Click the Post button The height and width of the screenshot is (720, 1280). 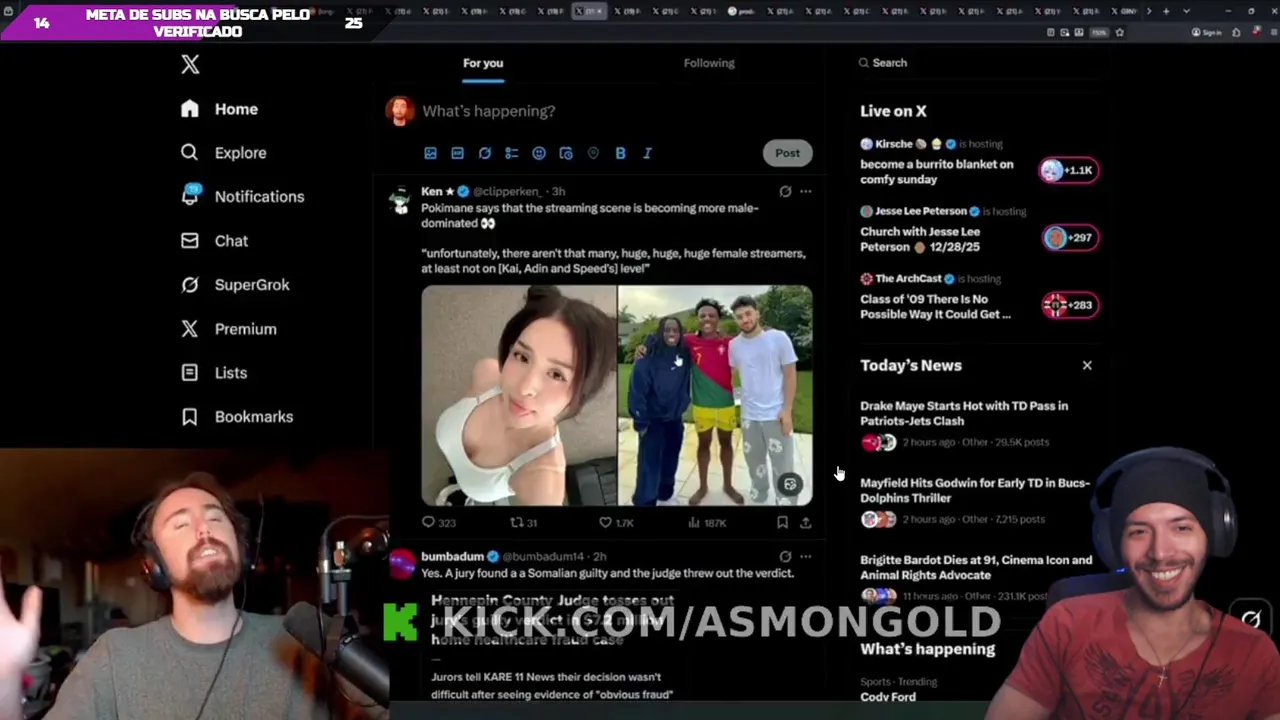tap(787, 153)
